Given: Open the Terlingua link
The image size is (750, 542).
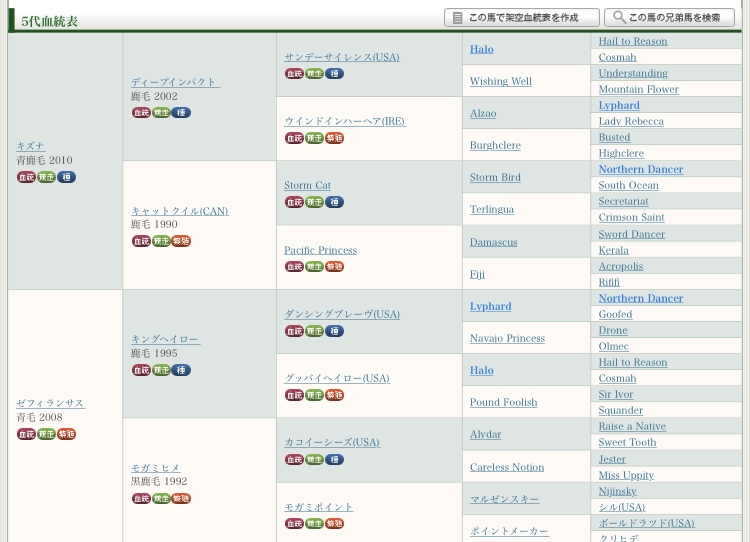Looking at the screenshot, I should click(492, 210).
